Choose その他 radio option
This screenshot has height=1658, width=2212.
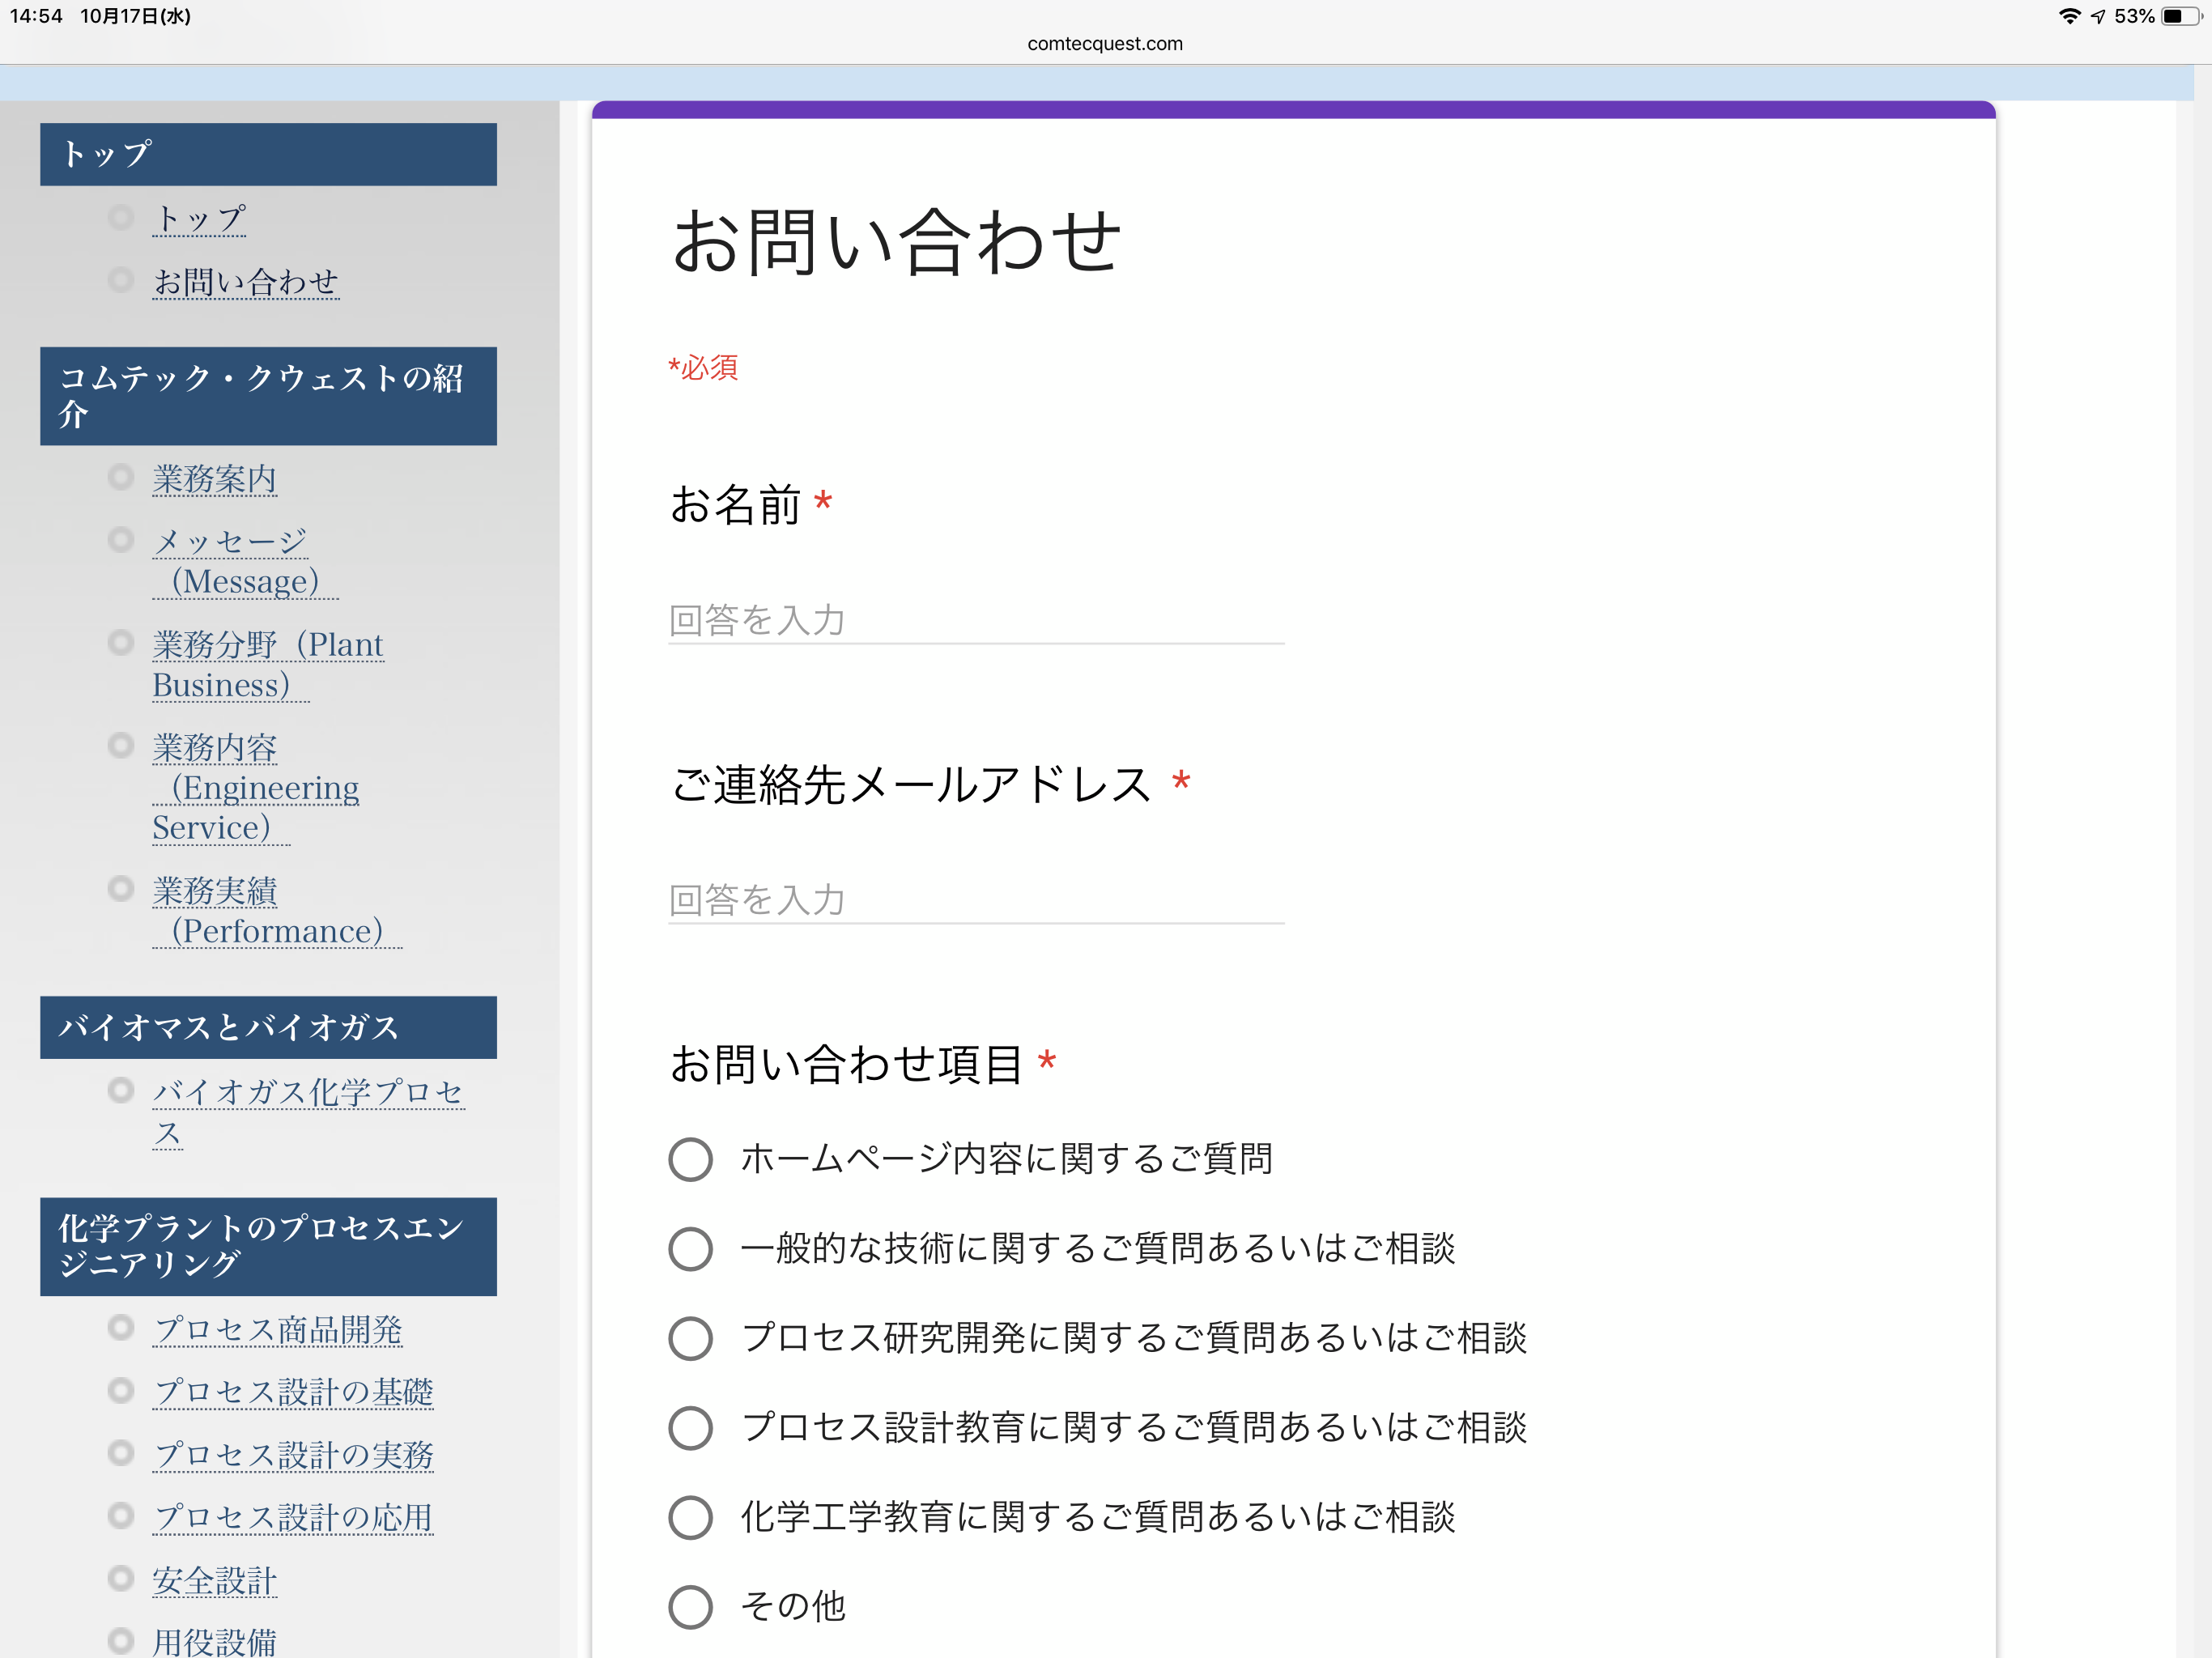coord(690,1607)
